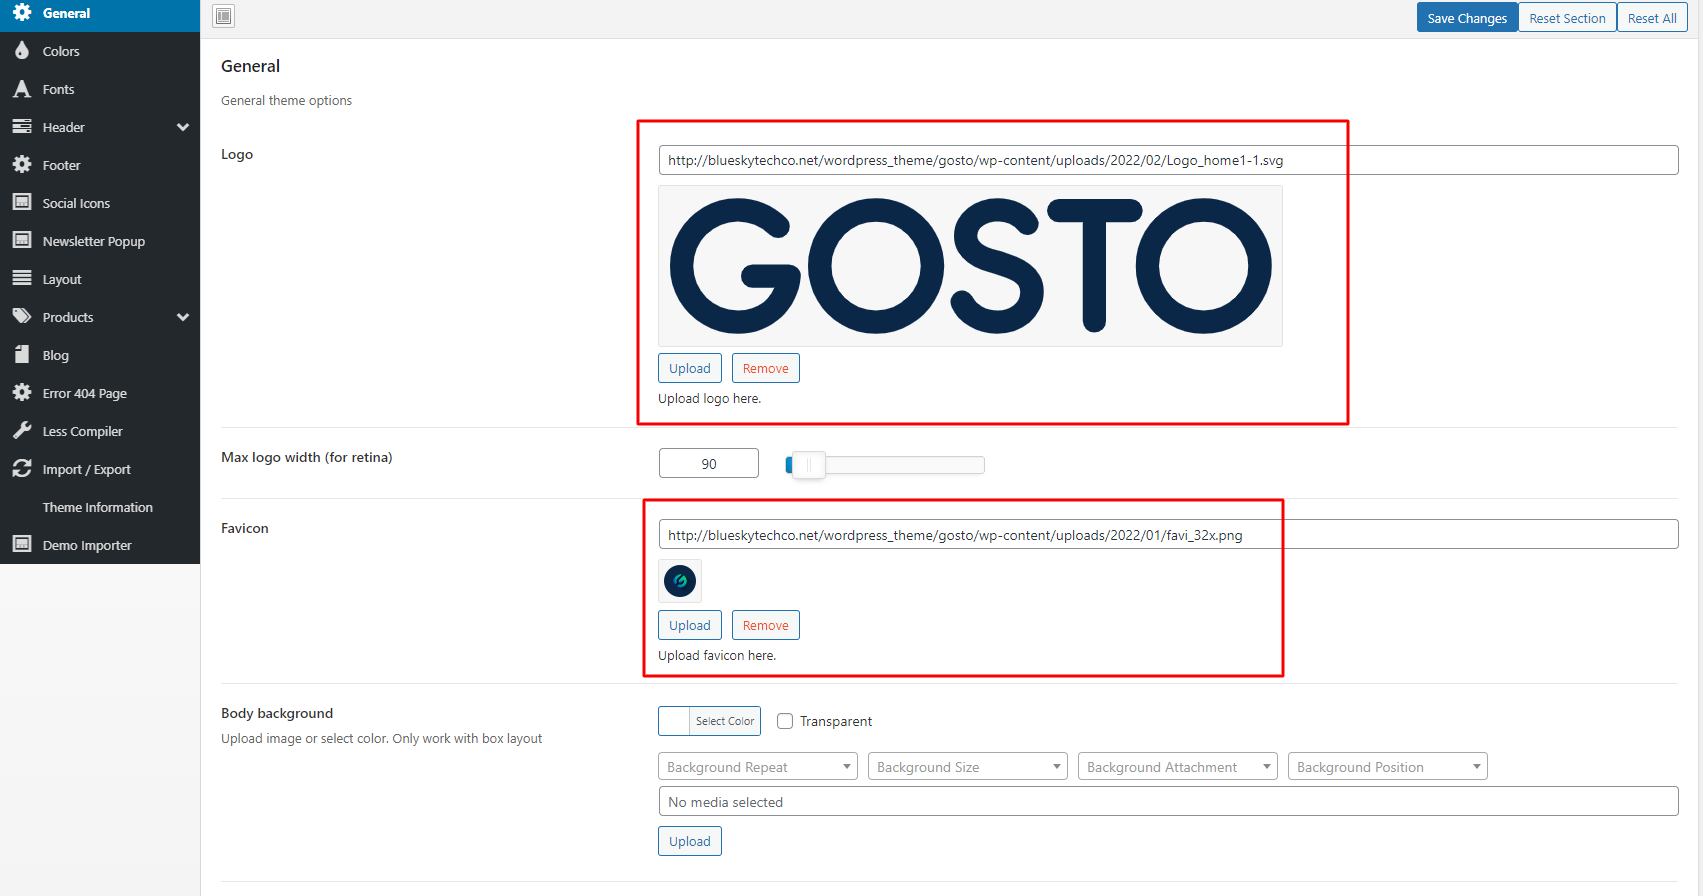Image resolution: width=1703 pixels, height=896 pixels.
Task: Click the max logo width slider handle
Action: click(809, 465)
